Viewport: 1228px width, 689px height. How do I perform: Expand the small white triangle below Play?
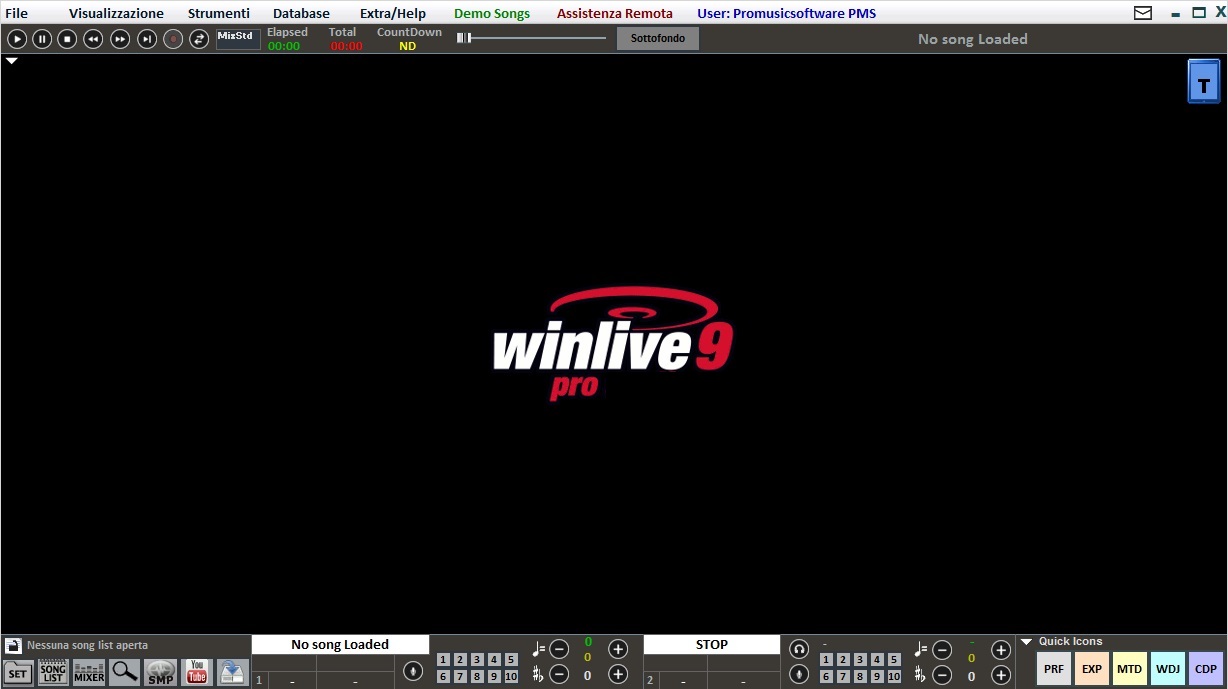11,61
